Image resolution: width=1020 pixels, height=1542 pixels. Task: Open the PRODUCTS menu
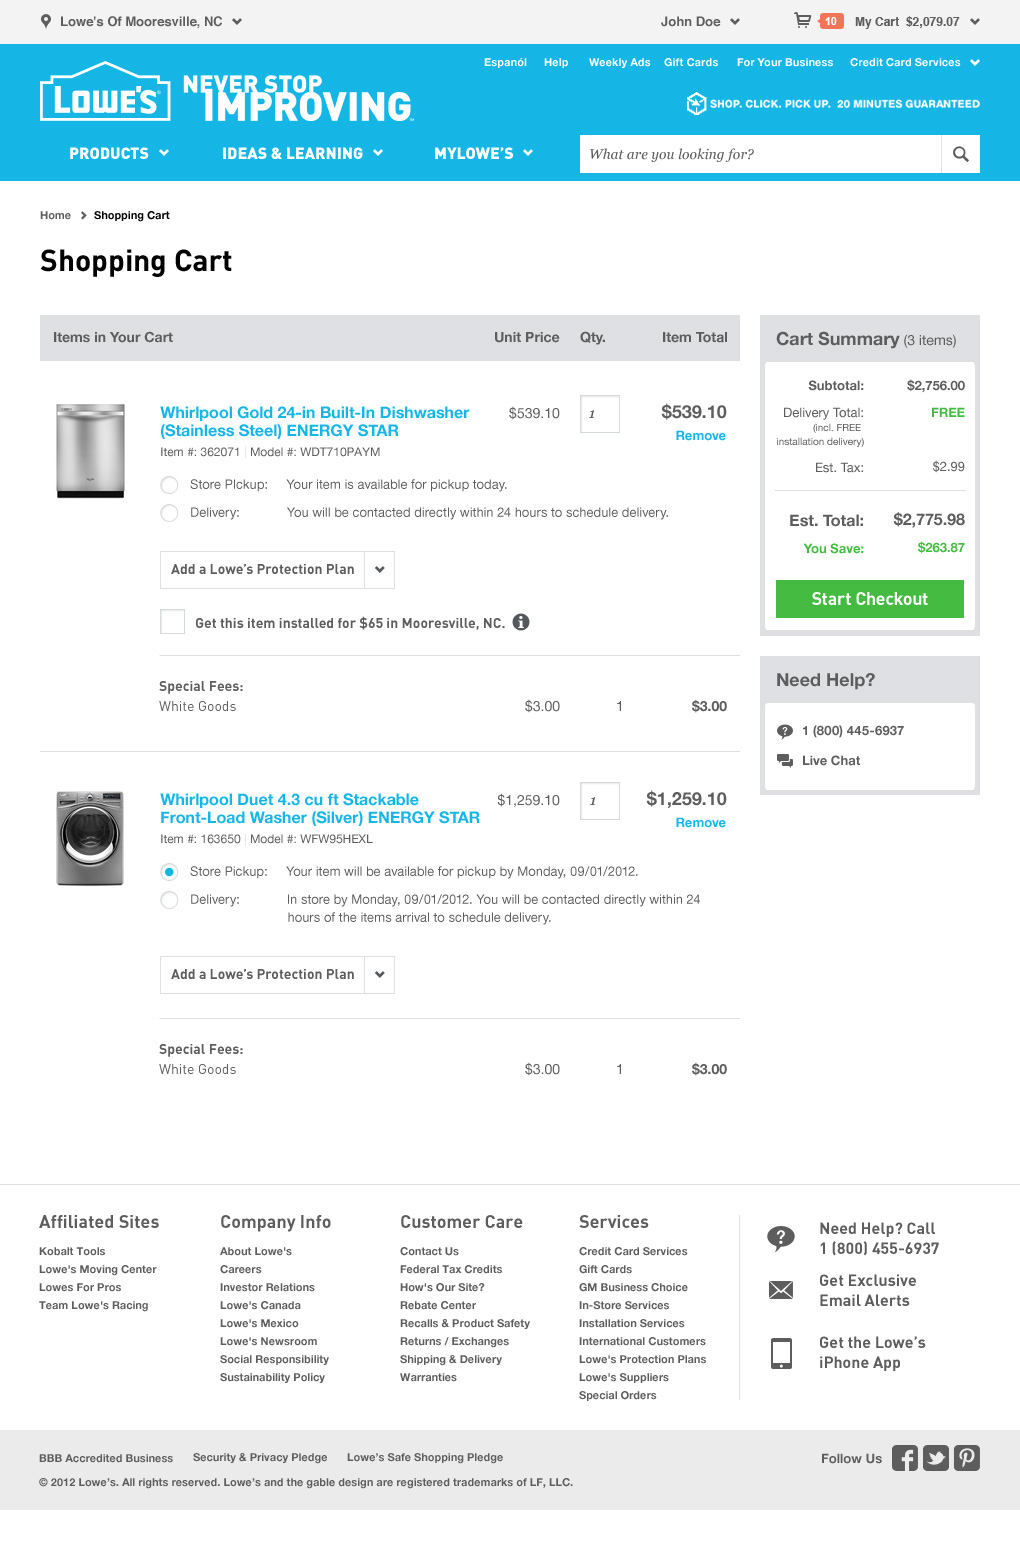117,154
